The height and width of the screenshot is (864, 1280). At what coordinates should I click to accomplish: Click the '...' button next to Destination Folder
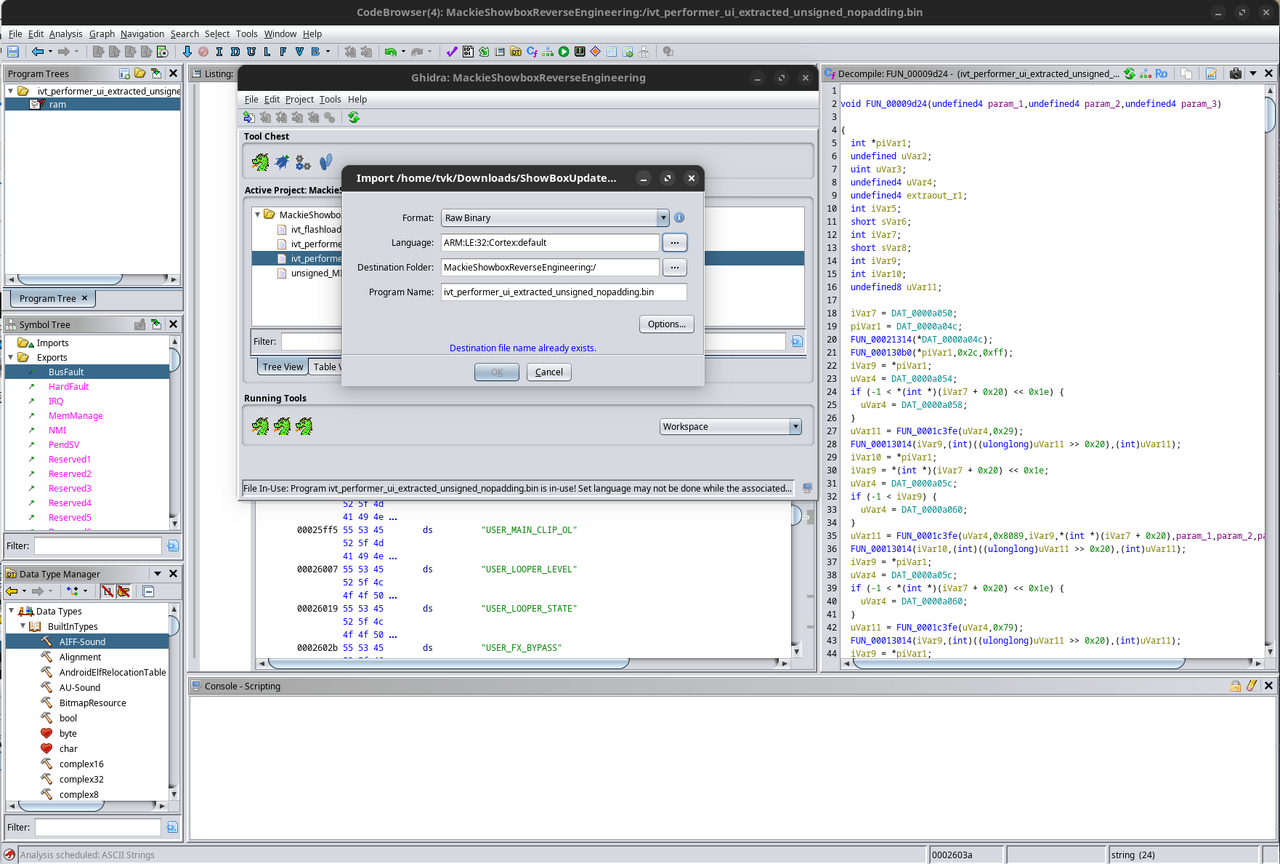click(674, 267)
